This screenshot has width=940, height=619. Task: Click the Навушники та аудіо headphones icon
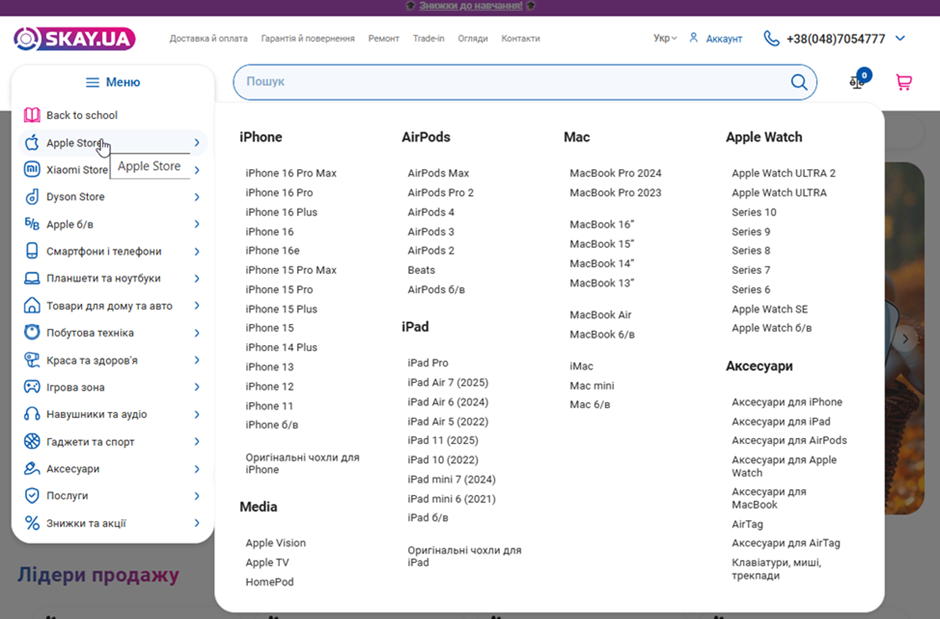32,414
